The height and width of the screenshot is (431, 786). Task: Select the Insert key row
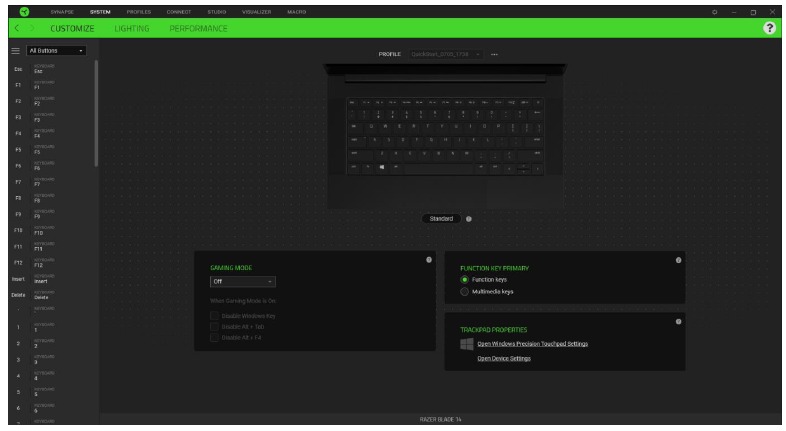[x=52, y=279]
